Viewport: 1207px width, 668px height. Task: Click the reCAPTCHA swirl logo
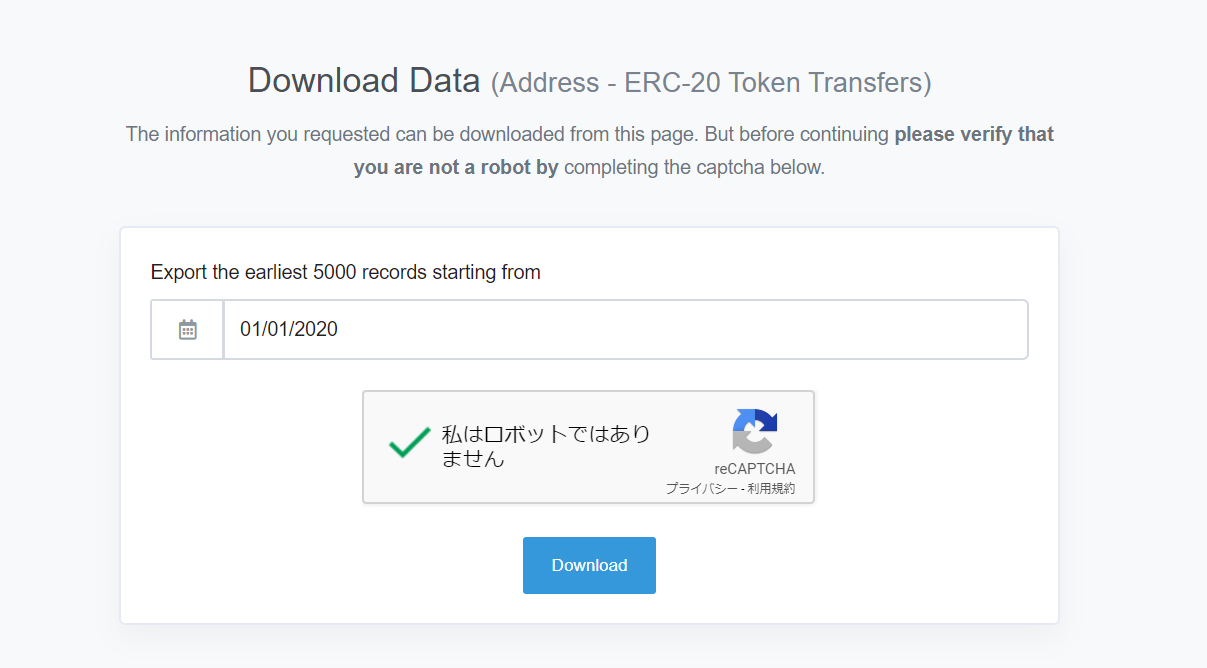(x=755, y=431)
